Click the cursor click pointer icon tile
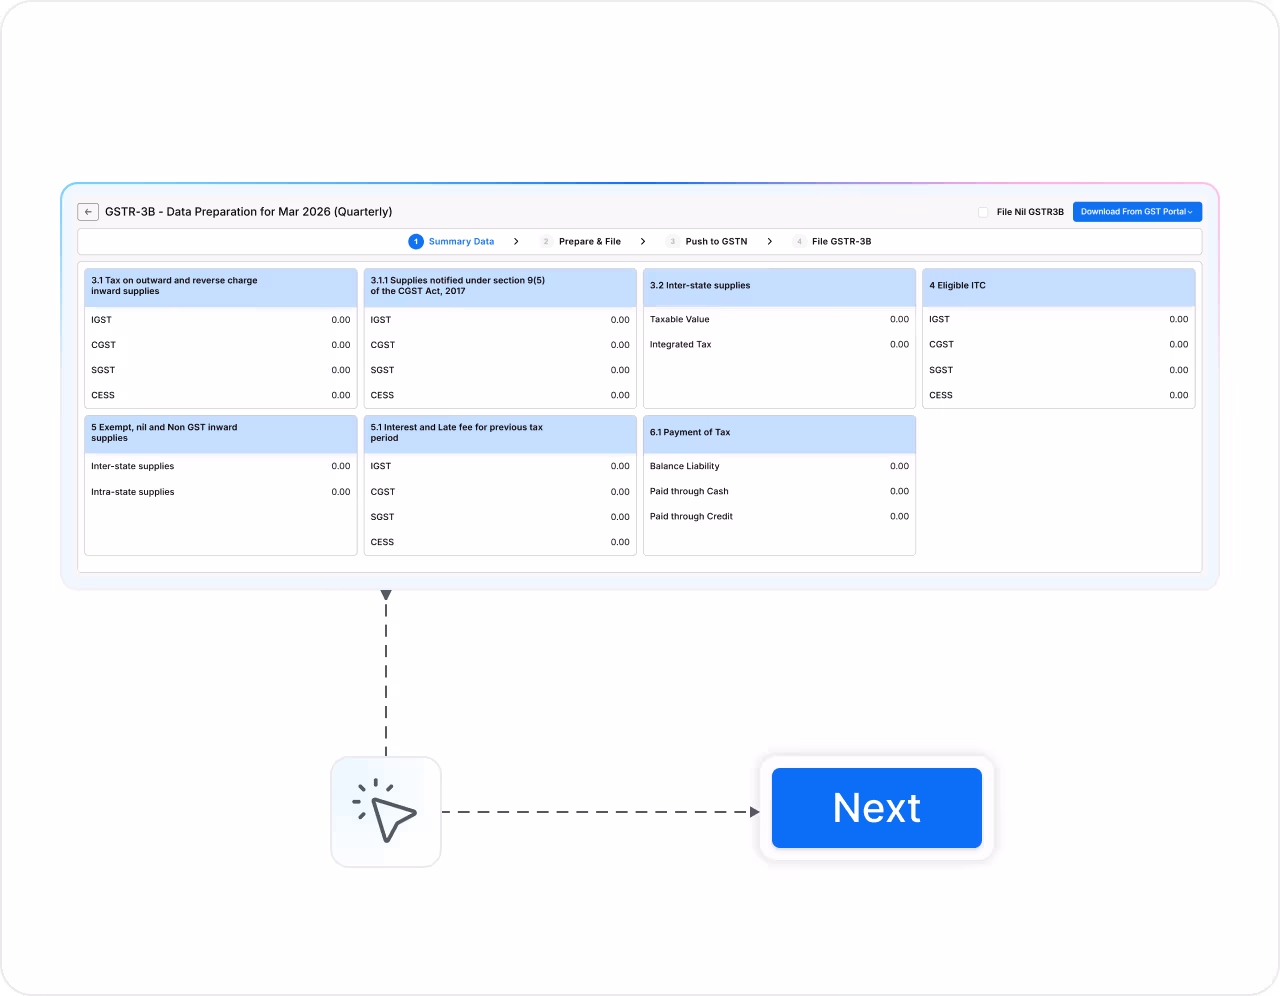1280x996 pixels. [x=386, y=812]
